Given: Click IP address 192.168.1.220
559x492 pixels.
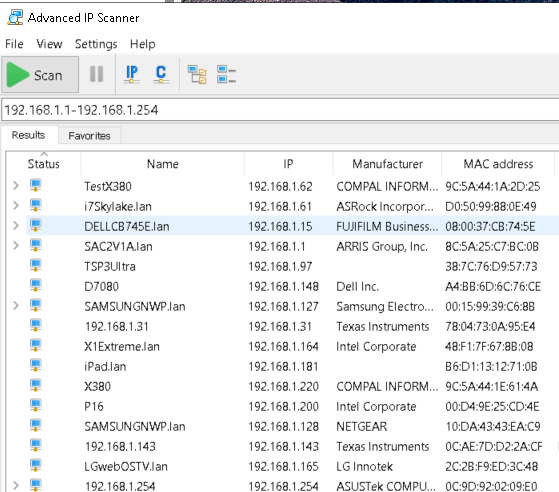Looking at the screenshot, I should pyautogui.click(x=283, y=386).
